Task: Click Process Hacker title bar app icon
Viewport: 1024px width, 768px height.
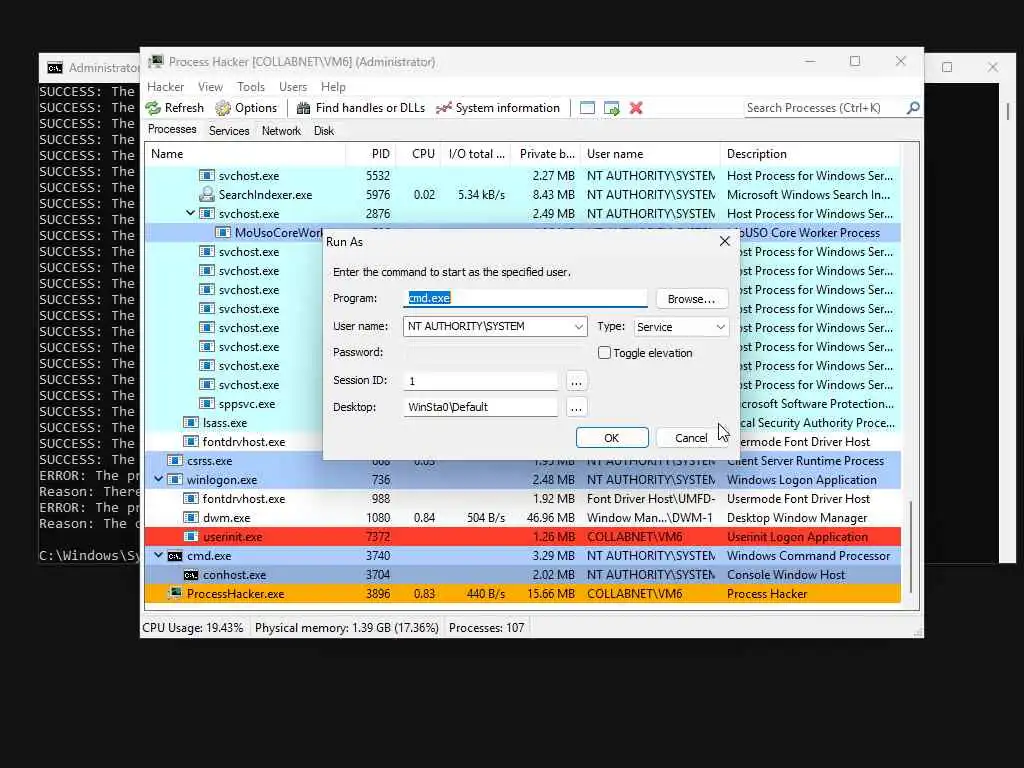Action: pyautogui.click(x=155, y=61)
